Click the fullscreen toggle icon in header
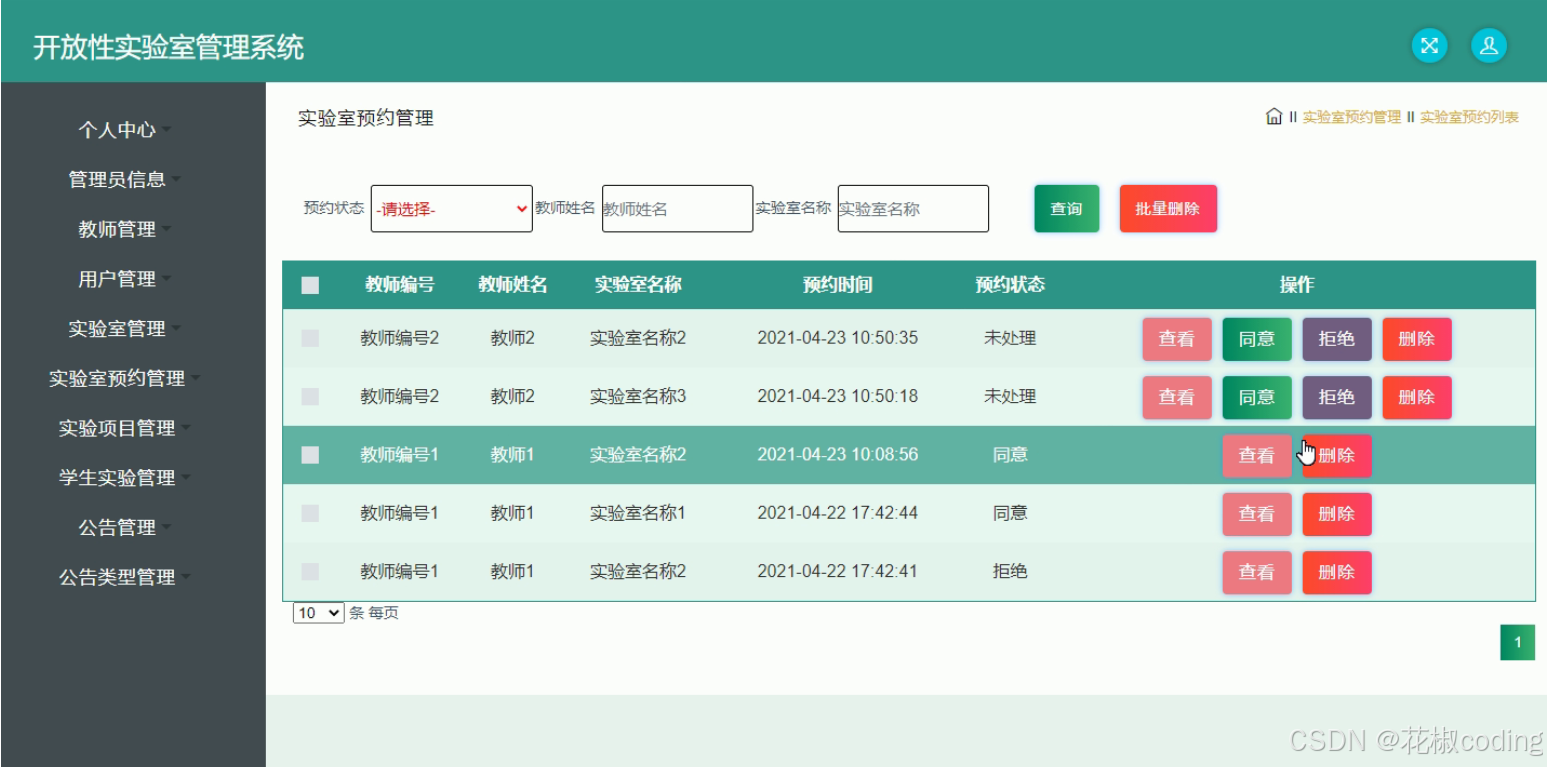This screenshot has width=1547, height=767. pyautogui.click(x=1429, y=45)
